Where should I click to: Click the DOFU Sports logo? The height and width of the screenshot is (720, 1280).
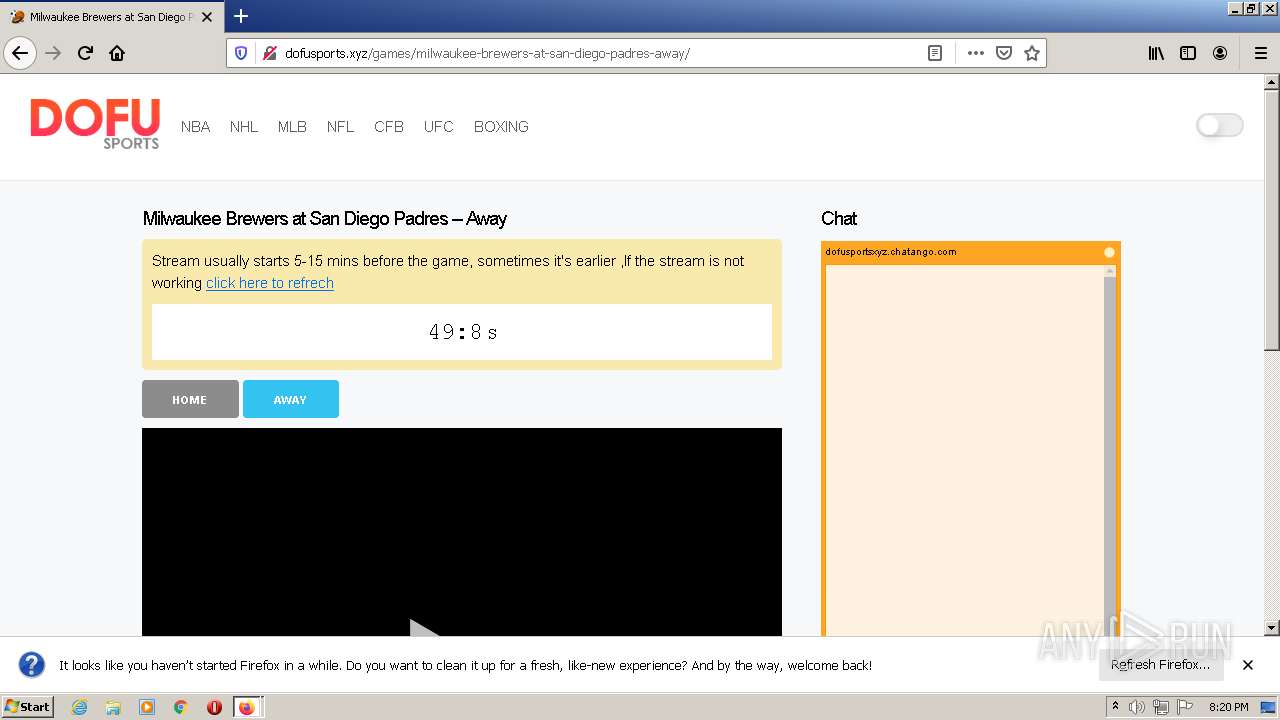pyautogui.click(x=95, y=124)
